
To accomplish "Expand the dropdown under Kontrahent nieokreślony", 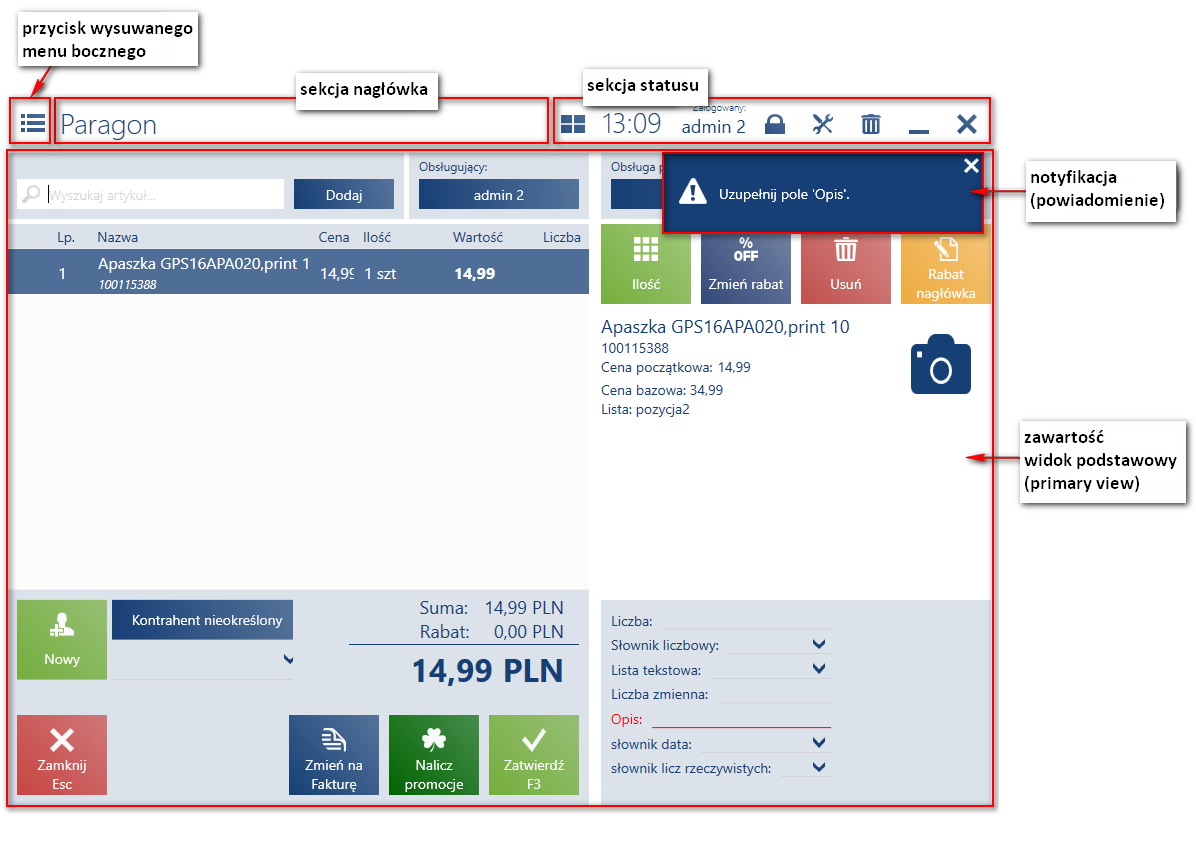I will coord(288,659).
